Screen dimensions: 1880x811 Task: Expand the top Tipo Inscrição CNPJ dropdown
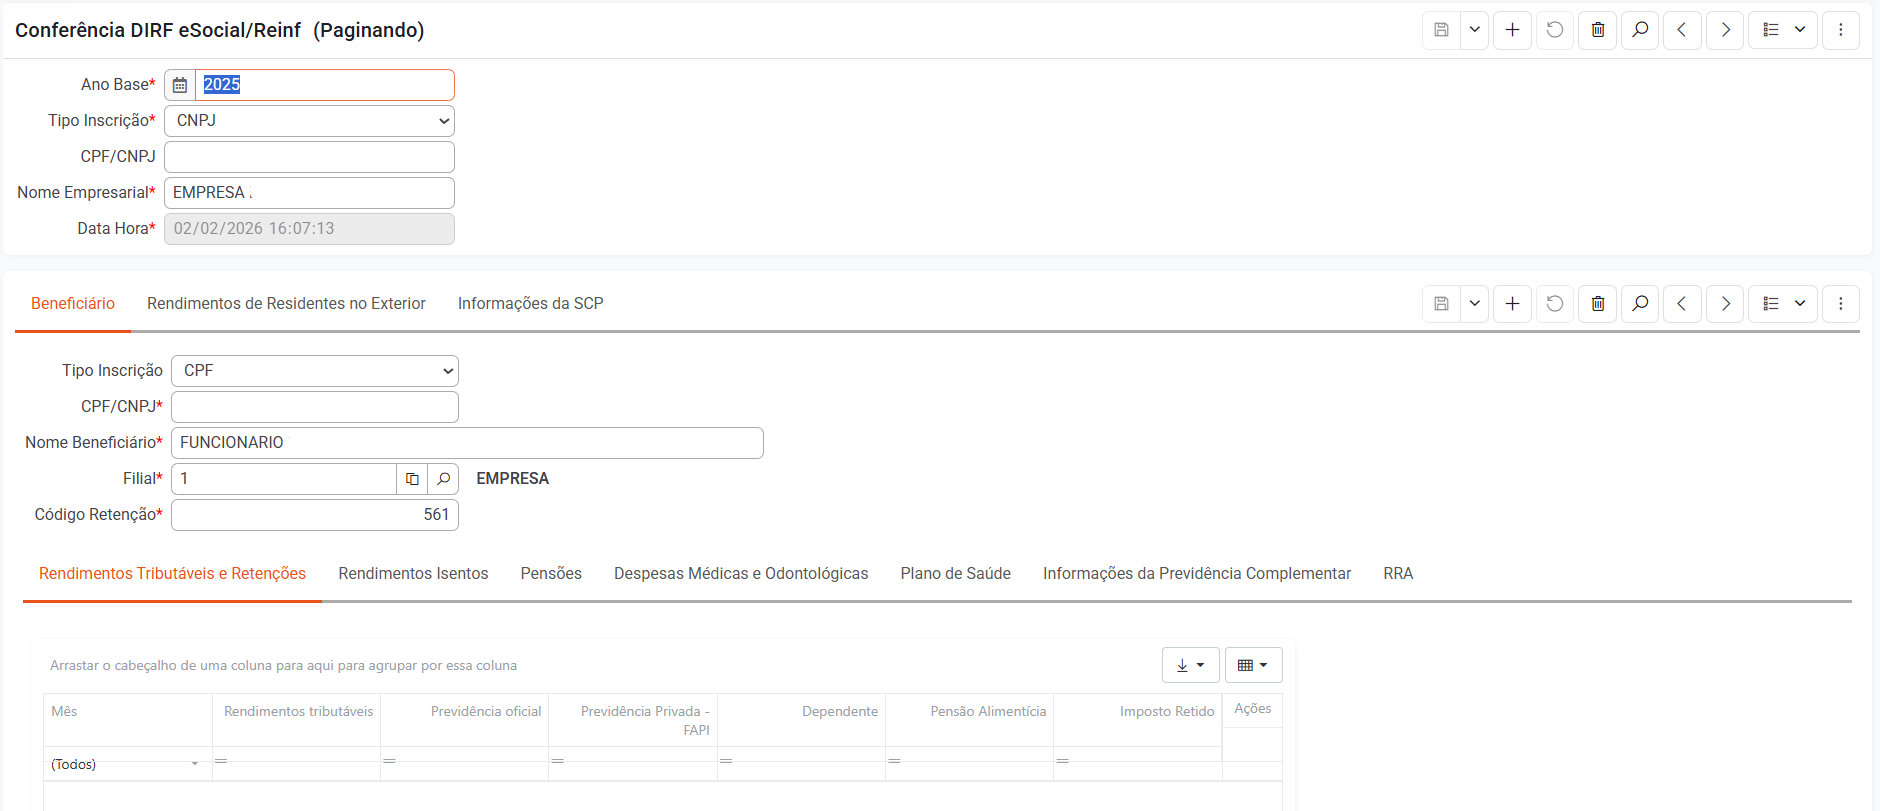pos(309,121)
